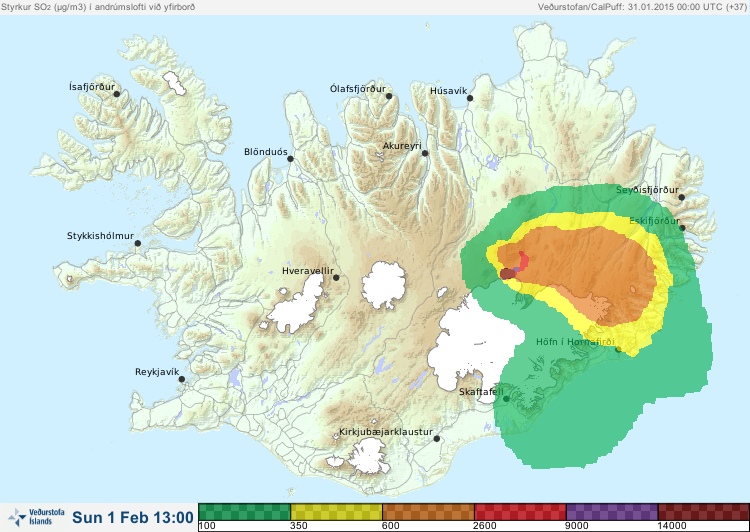This screenshot has height=532, width=750.
Task: Click the Stykkishólmur label
Action: tap(100, 236)
